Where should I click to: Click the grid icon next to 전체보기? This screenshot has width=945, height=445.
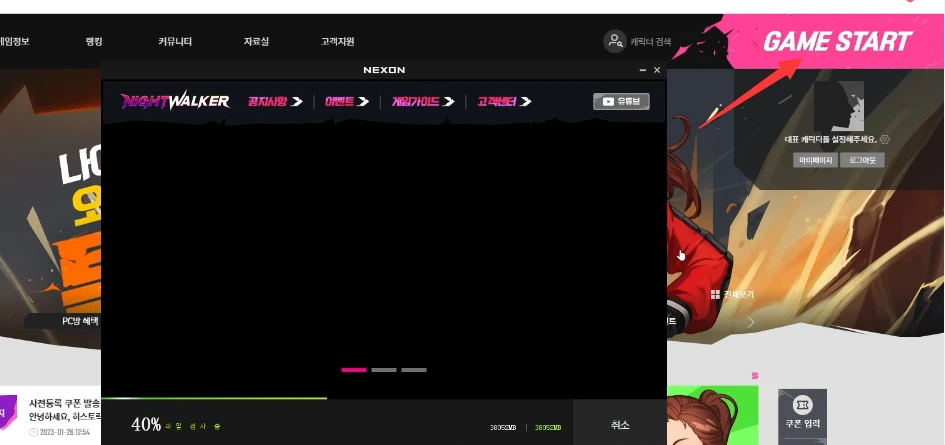pos(715,294)
